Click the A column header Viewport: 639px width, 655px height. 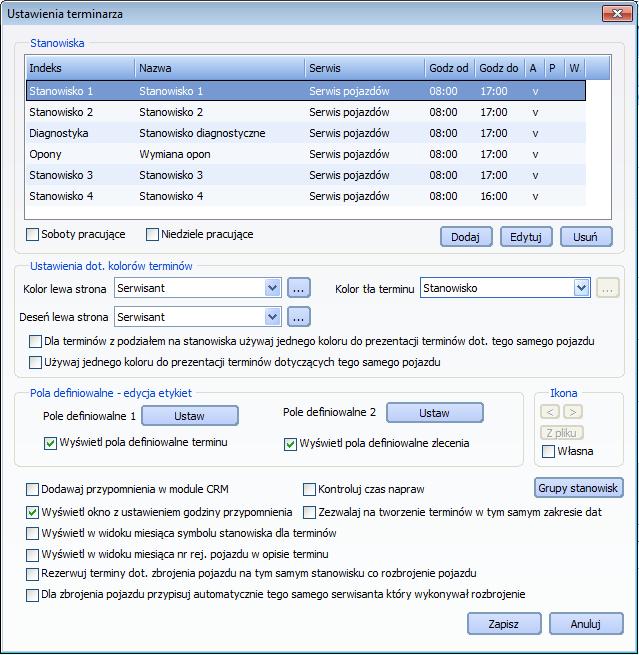tap(535, 68)
